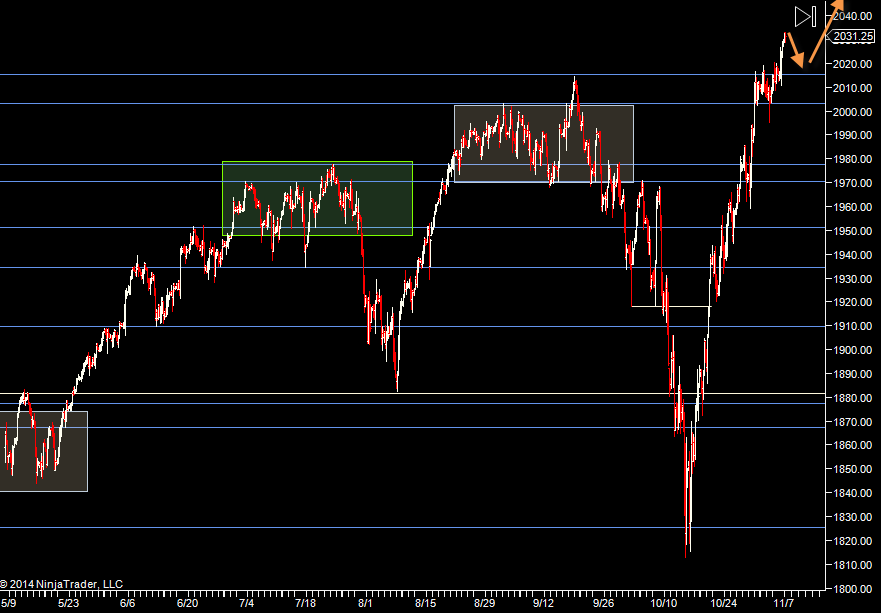
Task: Click the 5/23 date label
Action: tap(68, 603)
